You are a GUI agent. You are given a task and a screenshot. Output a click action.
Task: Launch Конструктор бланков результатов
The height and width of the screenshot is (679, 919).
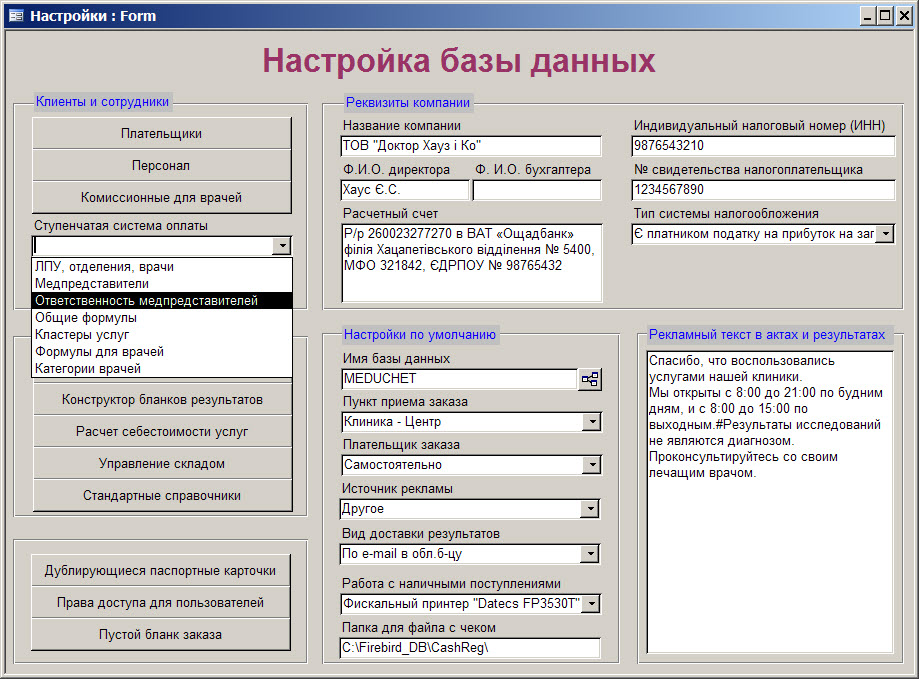tap(162, 400)
